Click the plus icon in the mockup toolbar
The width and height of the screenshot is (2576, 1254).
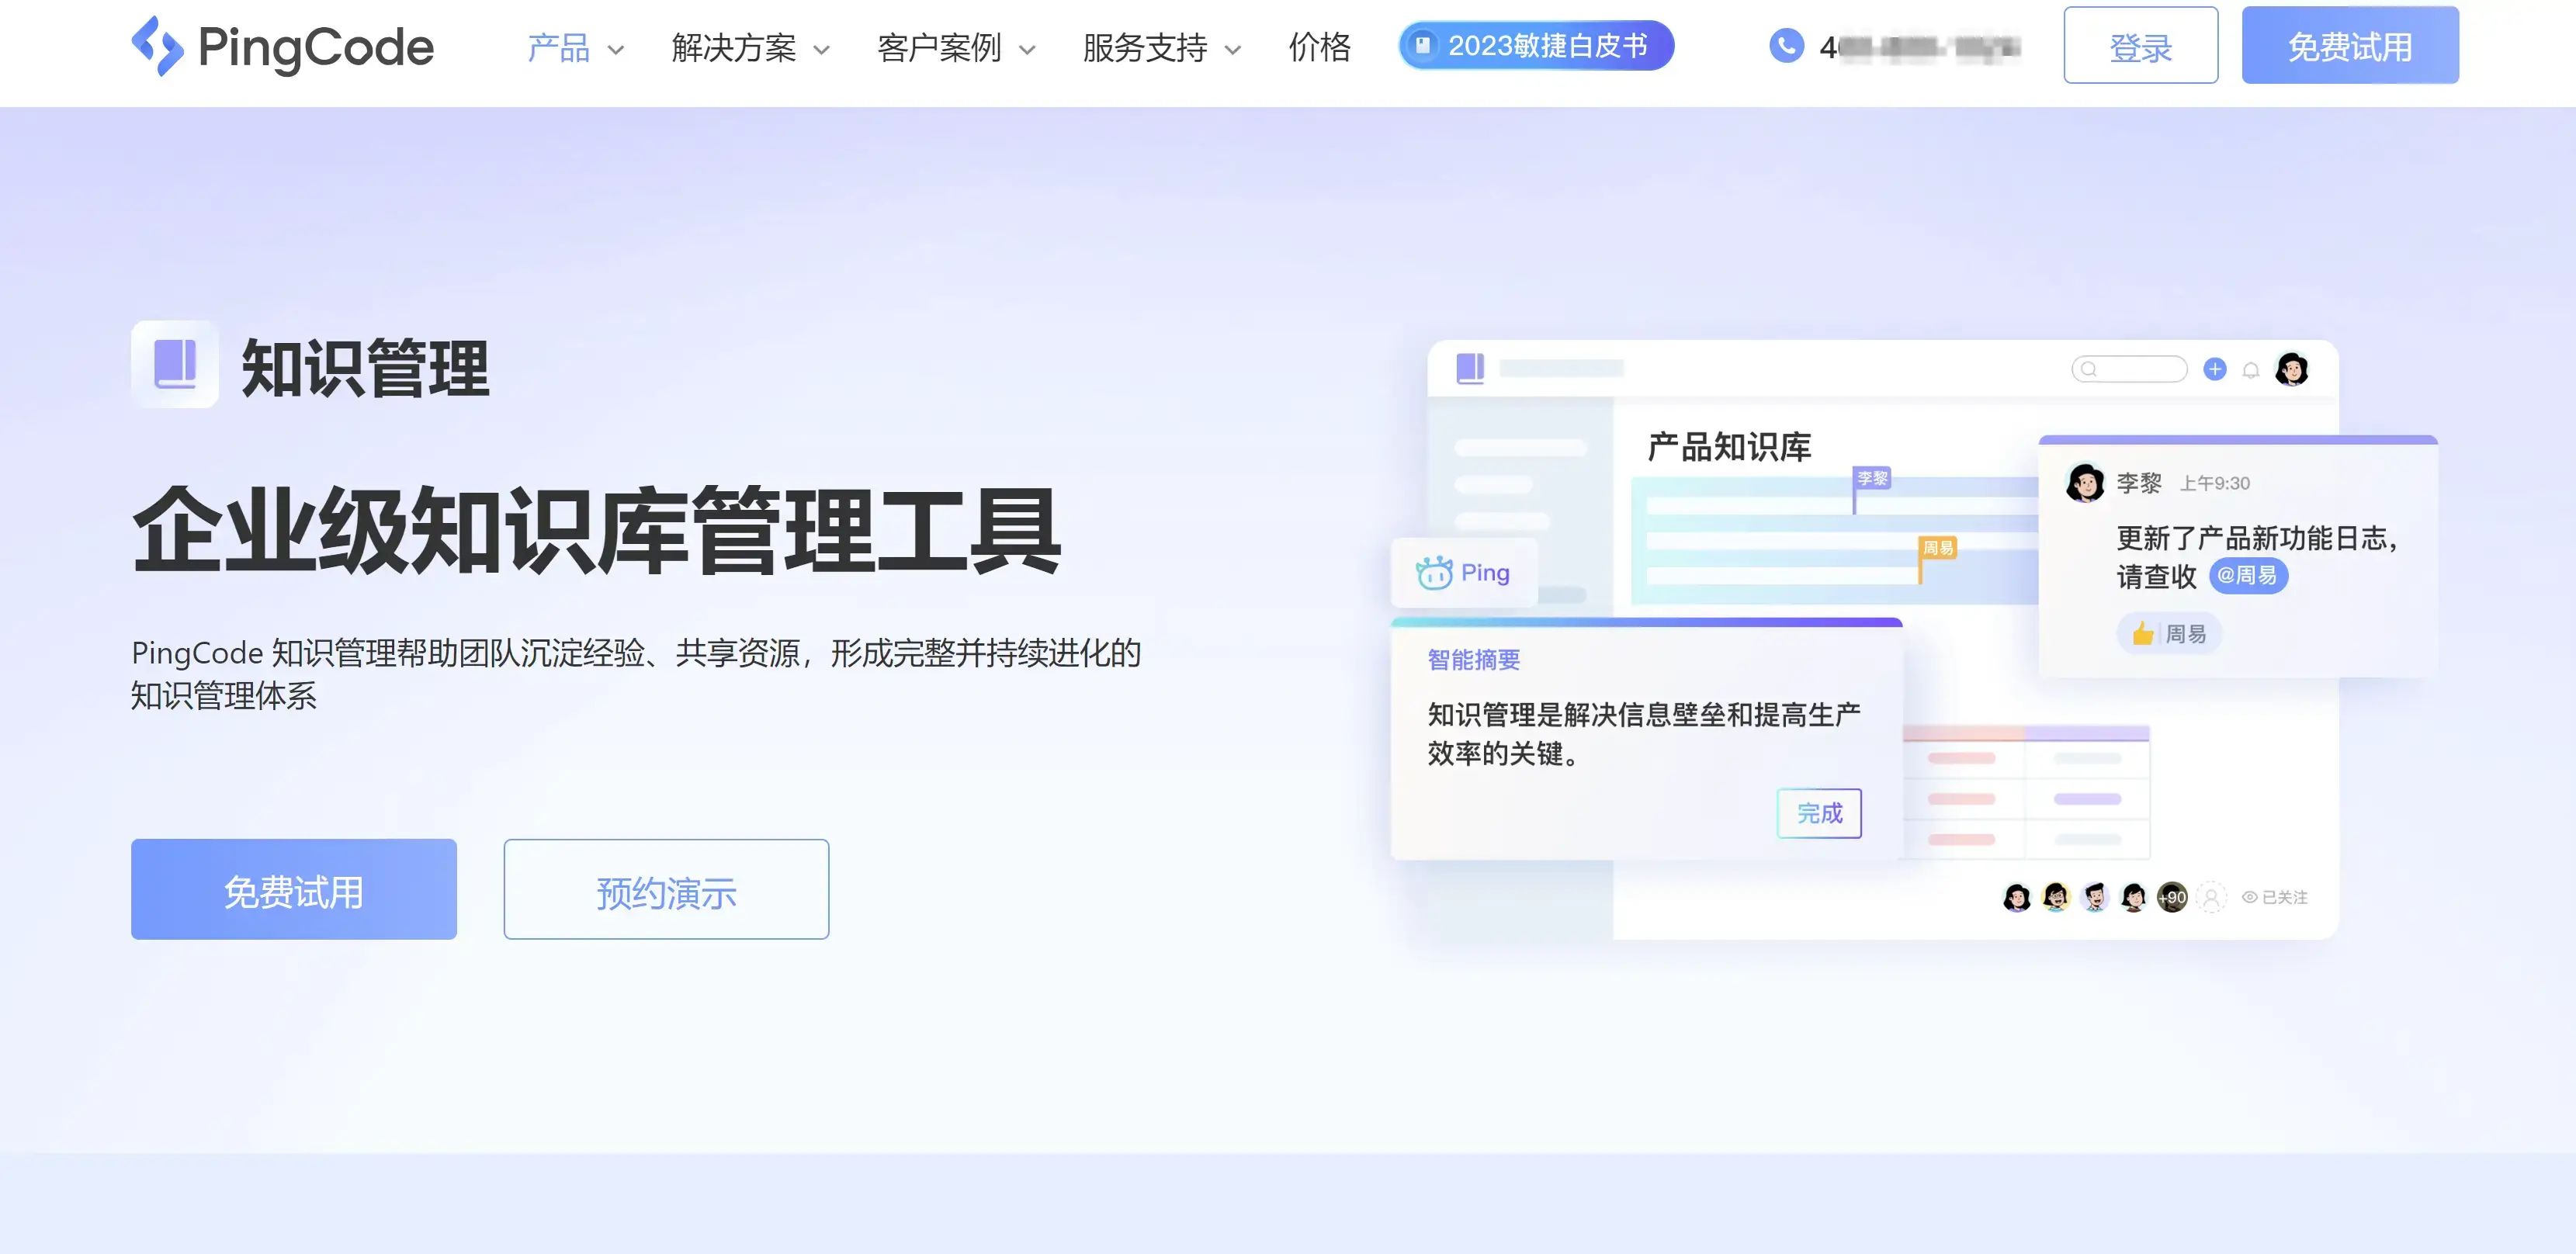coord(2216,369)
